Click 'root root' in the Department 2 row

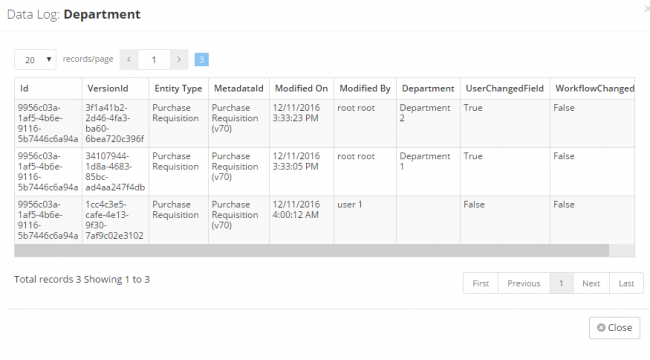coord(365,123)
